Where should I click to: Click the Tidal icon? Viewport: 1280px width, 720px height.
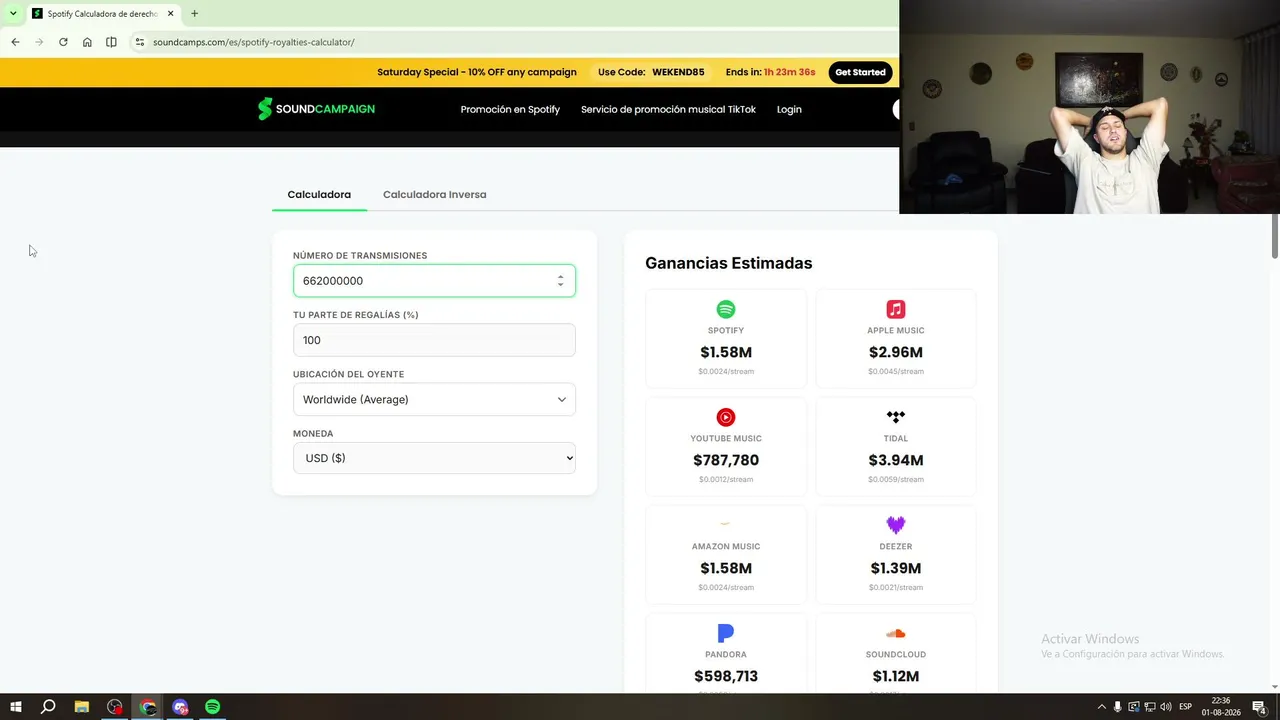[896, 417]
